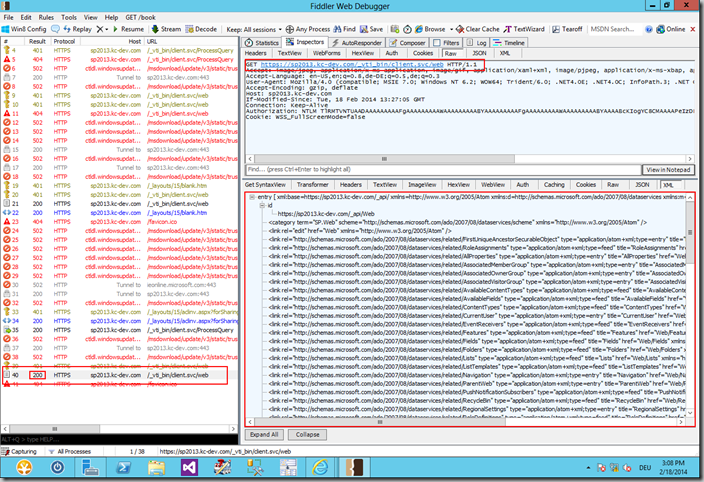The height and width of the screenshot is (482, 704).
Task: Save sessions using the Save icon
Action: [371, 29]
